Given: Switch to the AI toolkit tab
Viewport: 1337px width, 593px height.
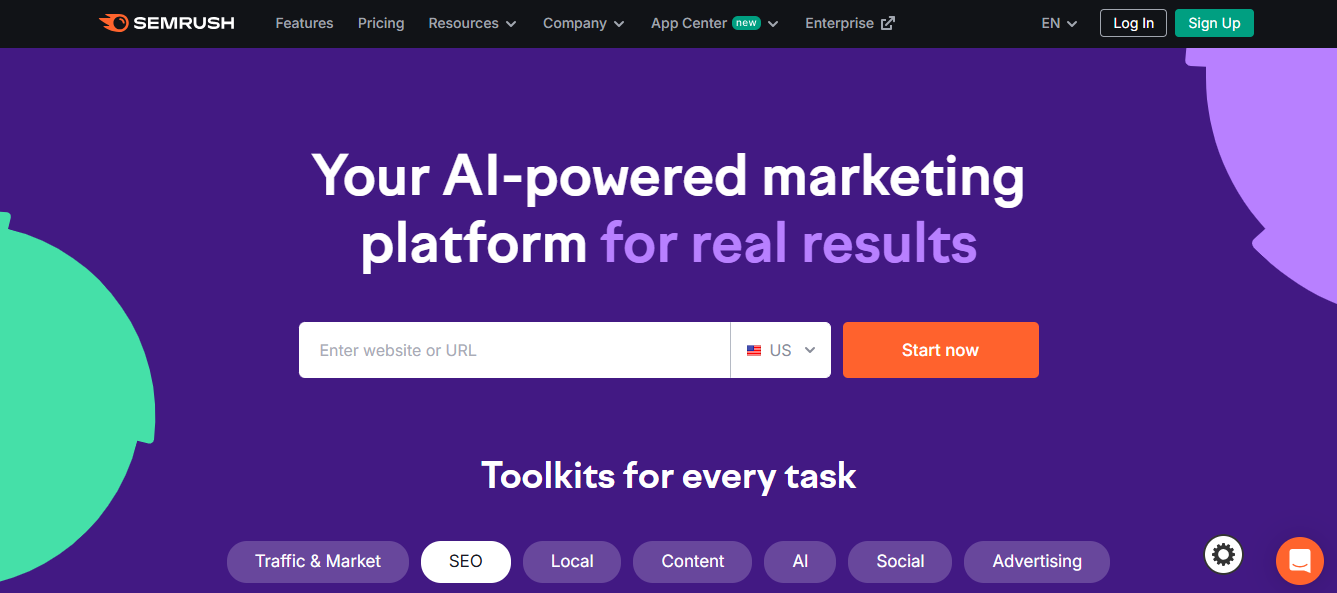Looking at the screenshot, I should click(800, 561).
